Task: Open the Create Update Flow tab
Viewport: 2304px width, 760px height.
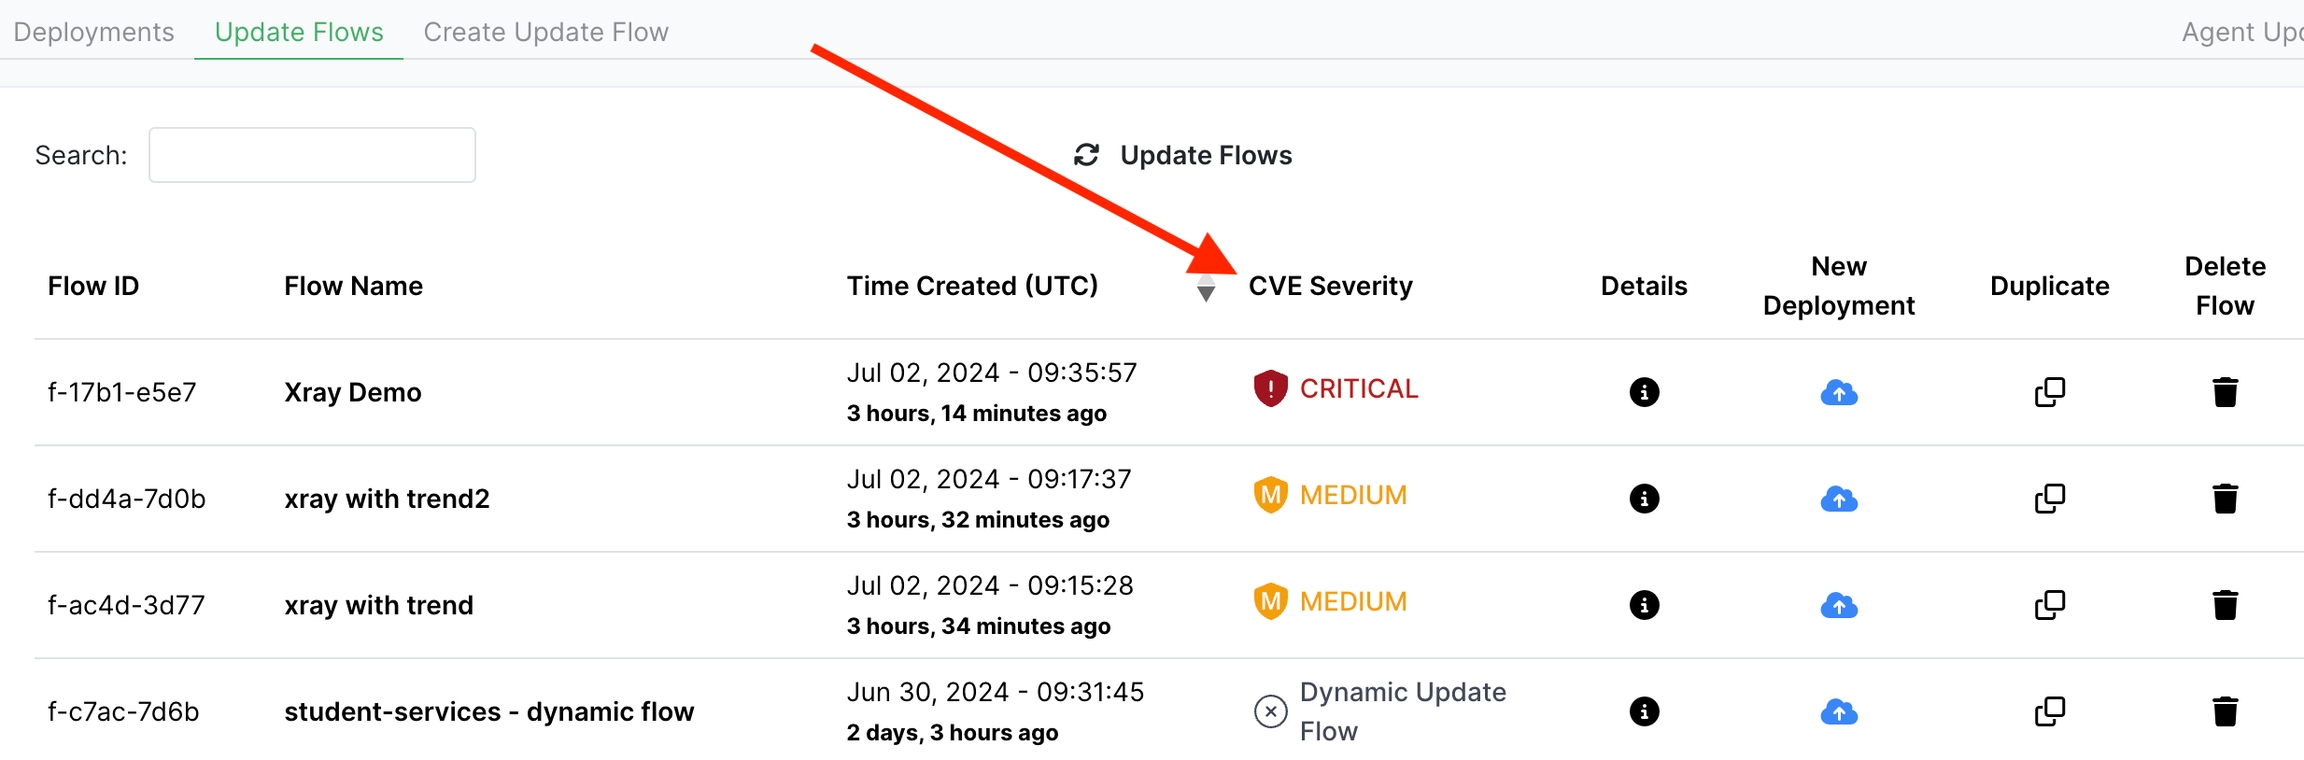Action: tap(546, 32)
